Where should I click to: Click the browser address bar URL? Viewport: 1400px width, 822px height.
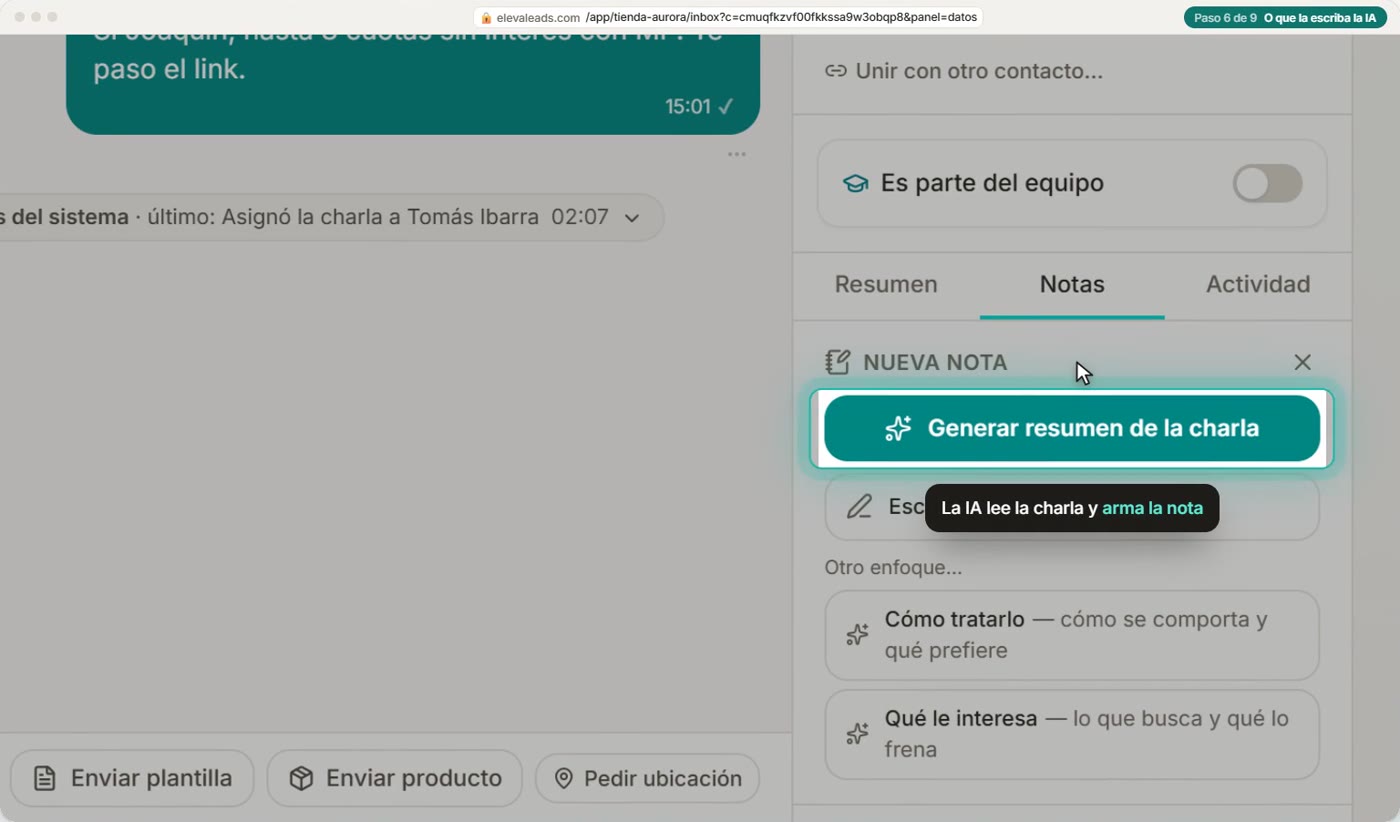coord(728,17)
